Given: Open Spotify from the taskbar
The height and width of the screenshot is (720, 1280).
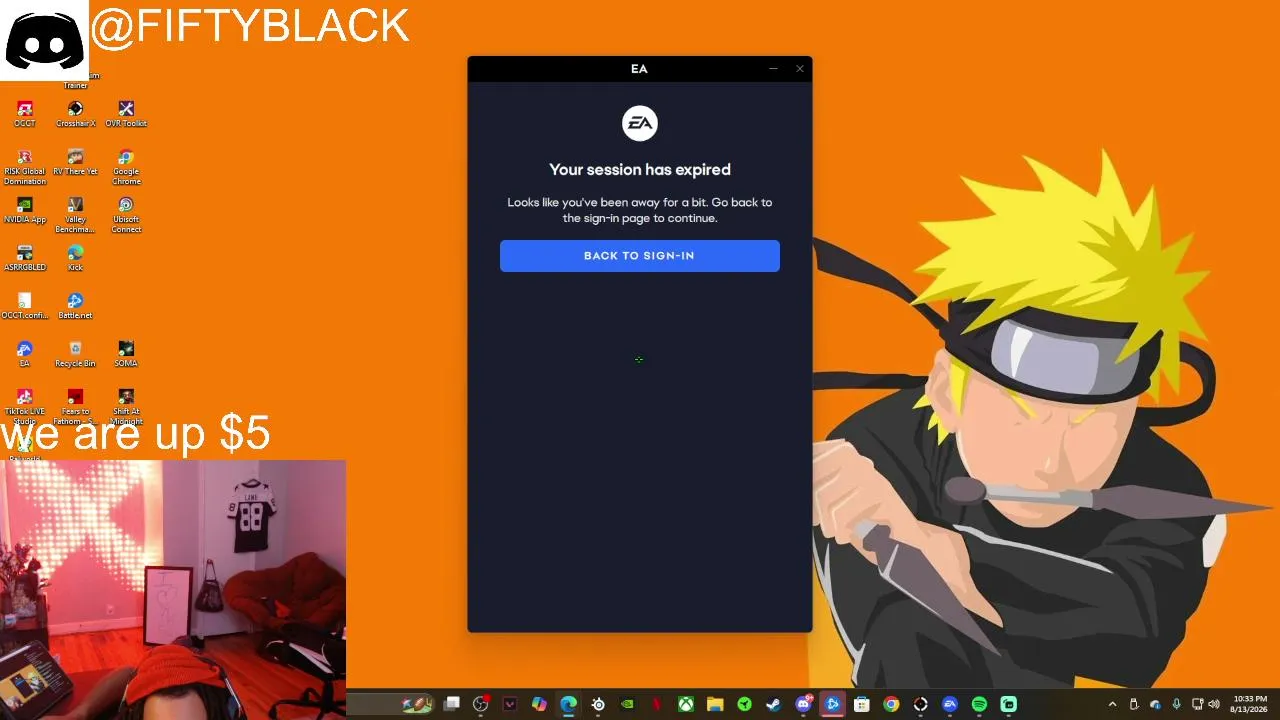Looking at the screenshot, I should 979,704.
